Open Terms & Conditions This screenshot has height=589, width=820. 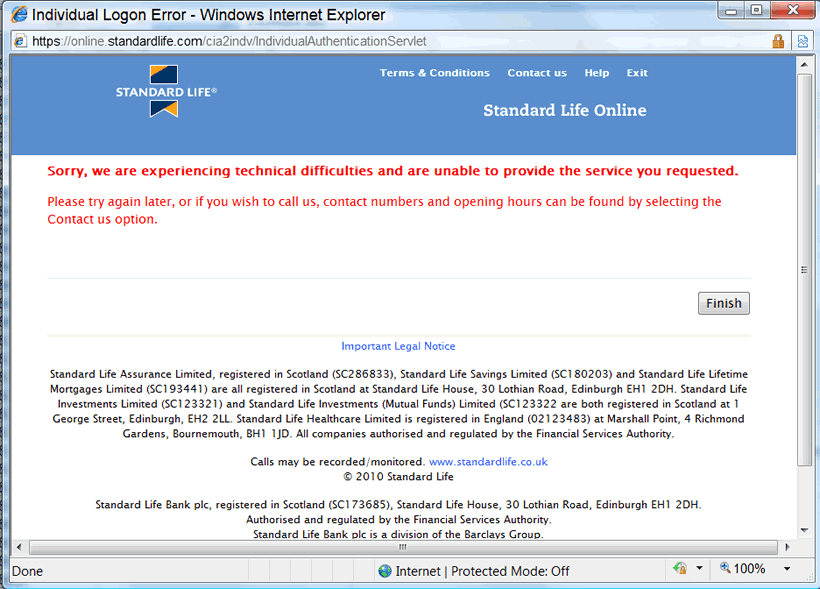click(x=435, y=73)
